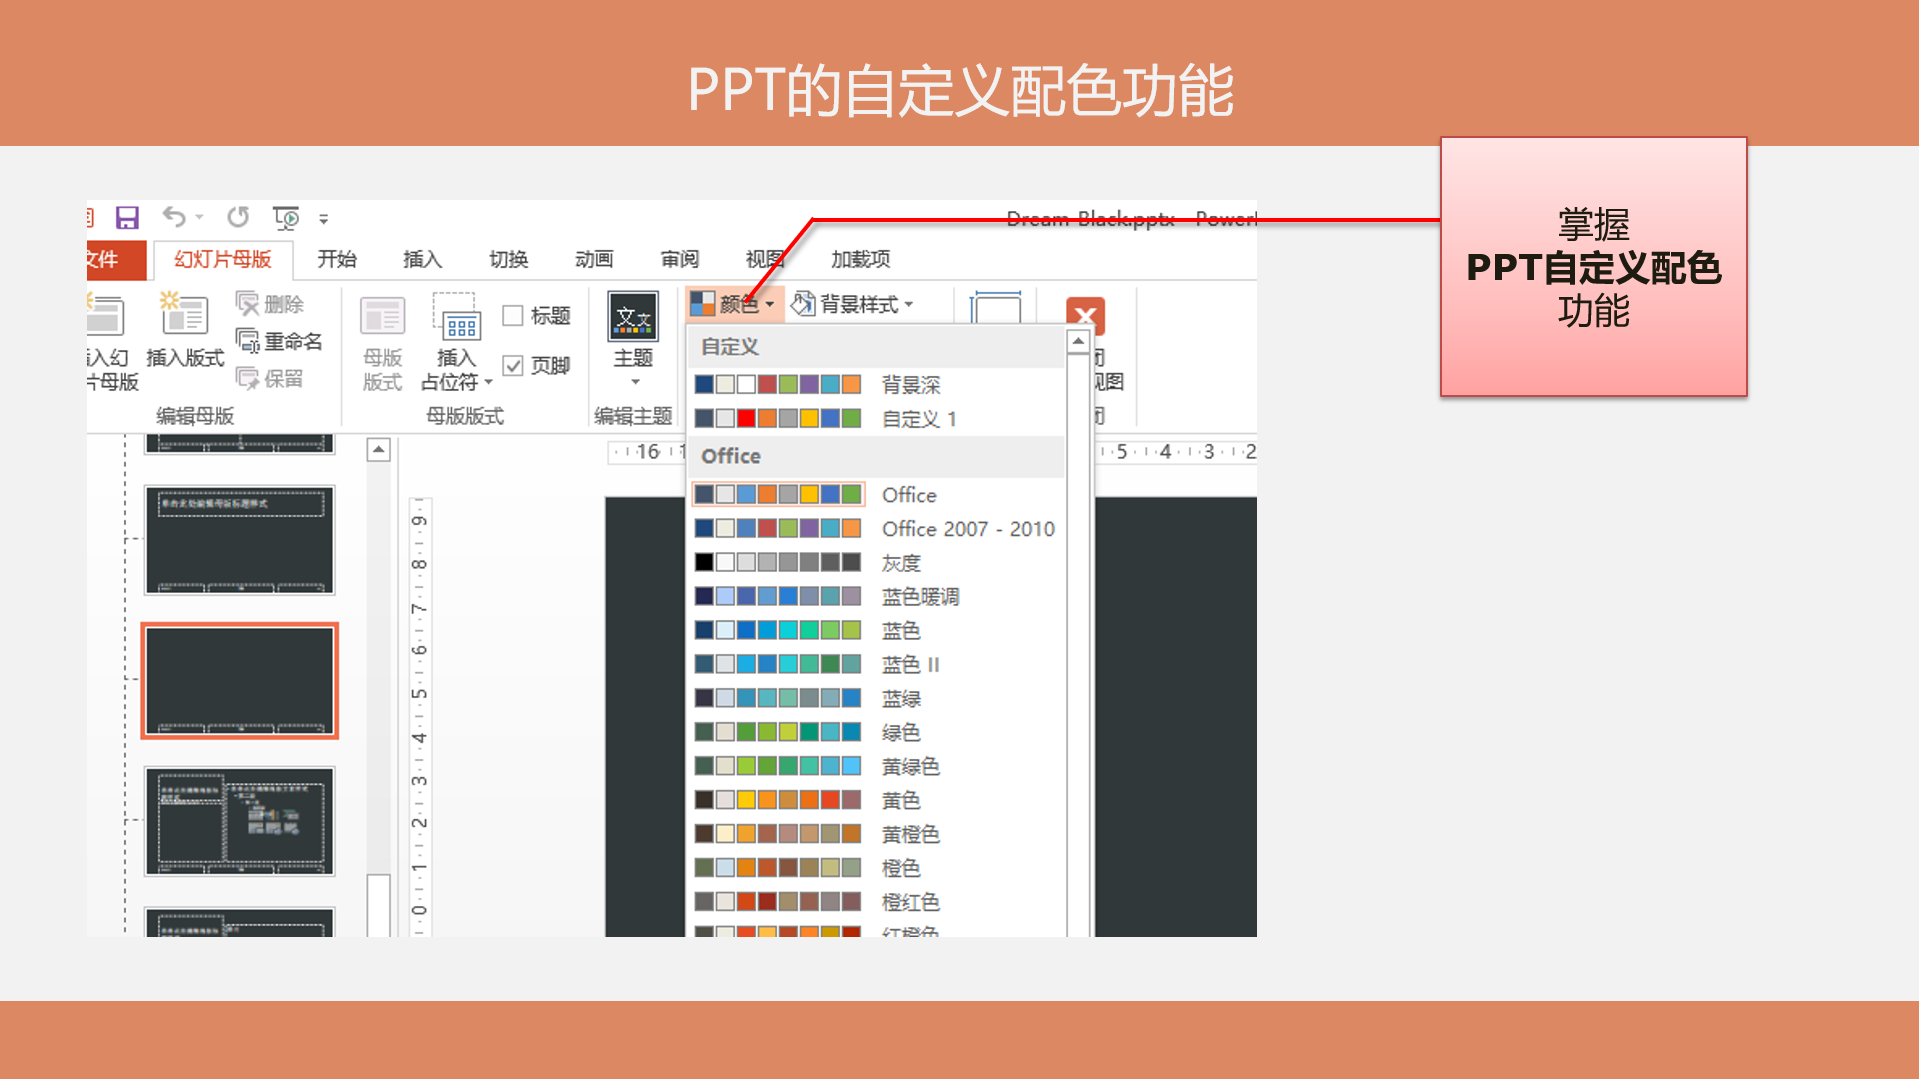This screenshot has height=1079, width=1919.
Task: Start slideshow from beginning icon
Action: point(286,218)
